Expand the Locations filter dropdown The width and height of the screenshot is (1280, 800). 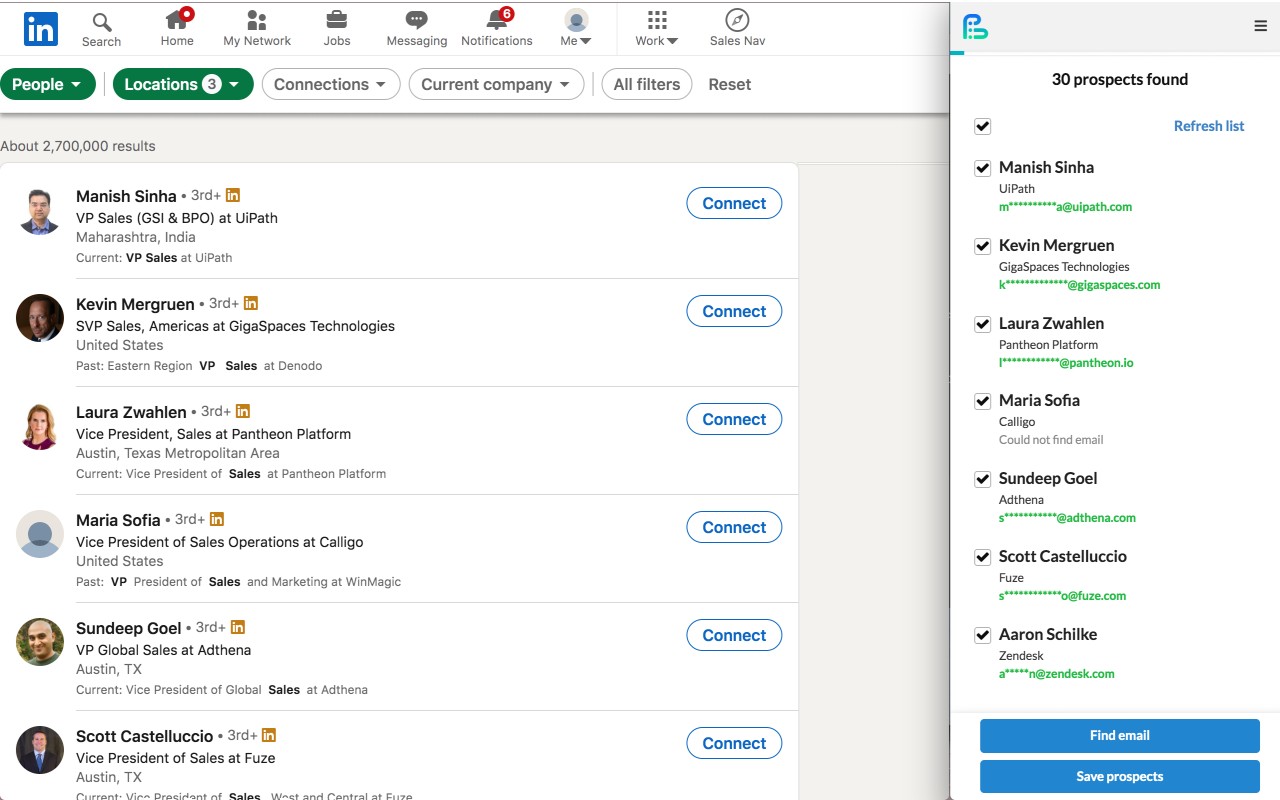[x=183, y=84]
